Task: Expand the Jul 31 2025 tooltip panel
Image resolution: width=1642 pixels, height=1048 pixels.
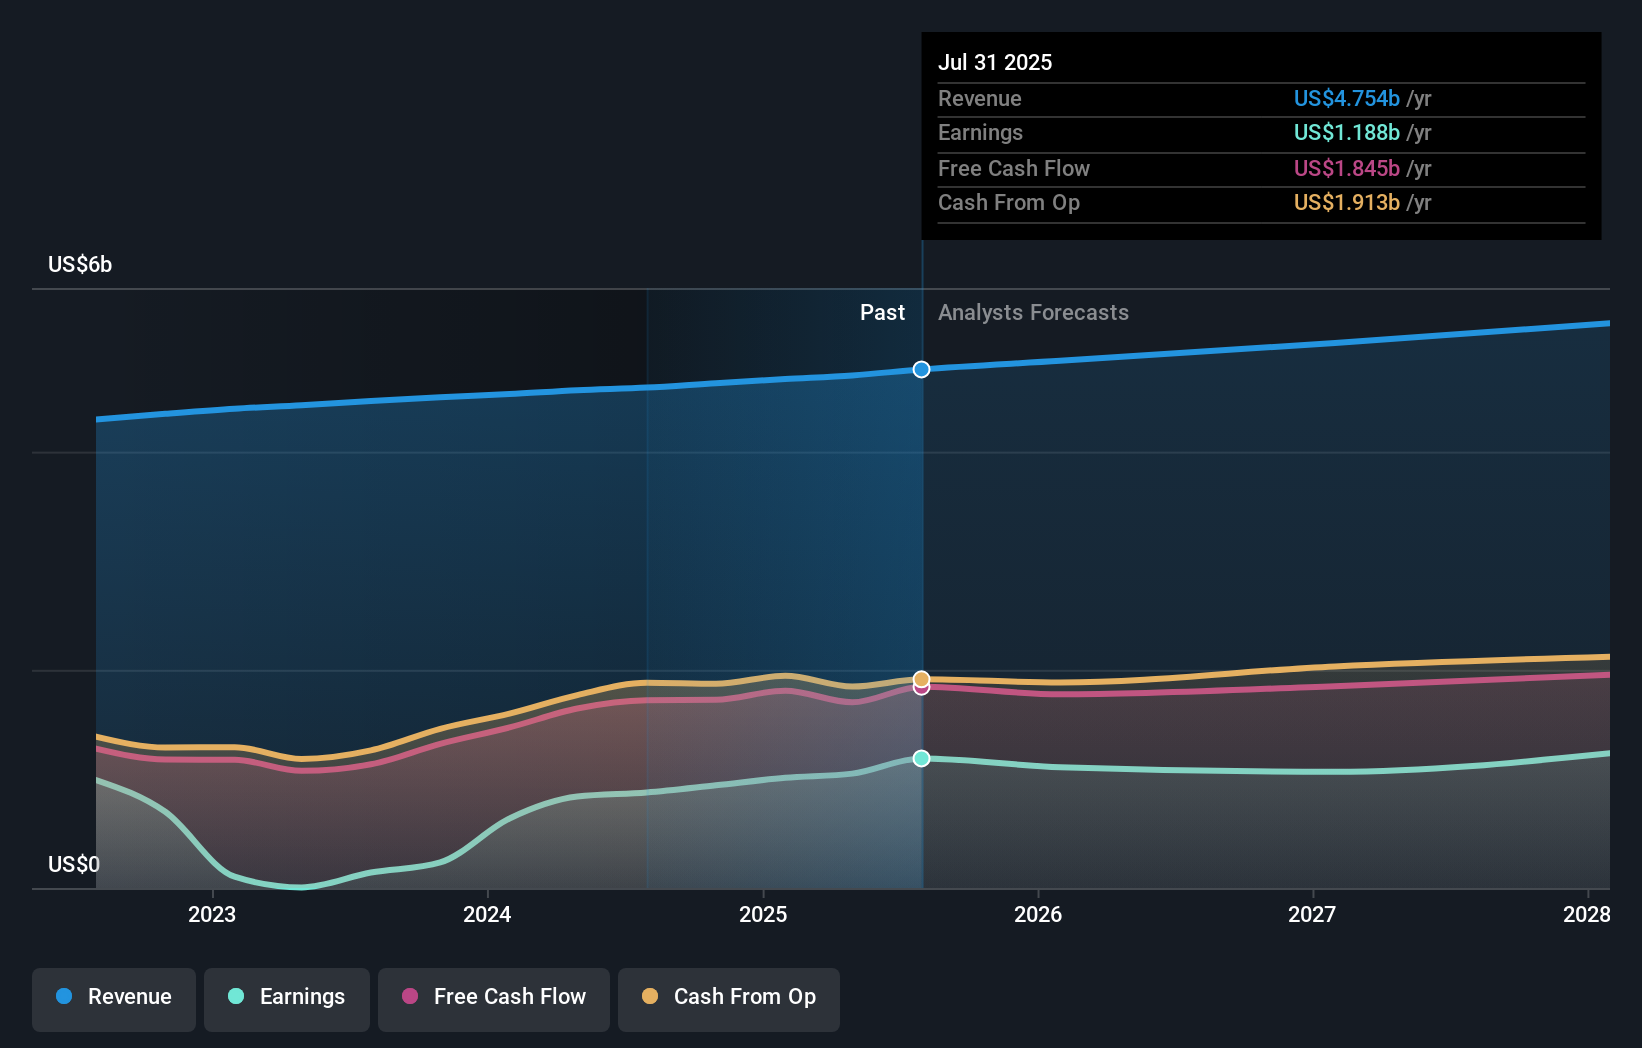Action: [1260, 135]
